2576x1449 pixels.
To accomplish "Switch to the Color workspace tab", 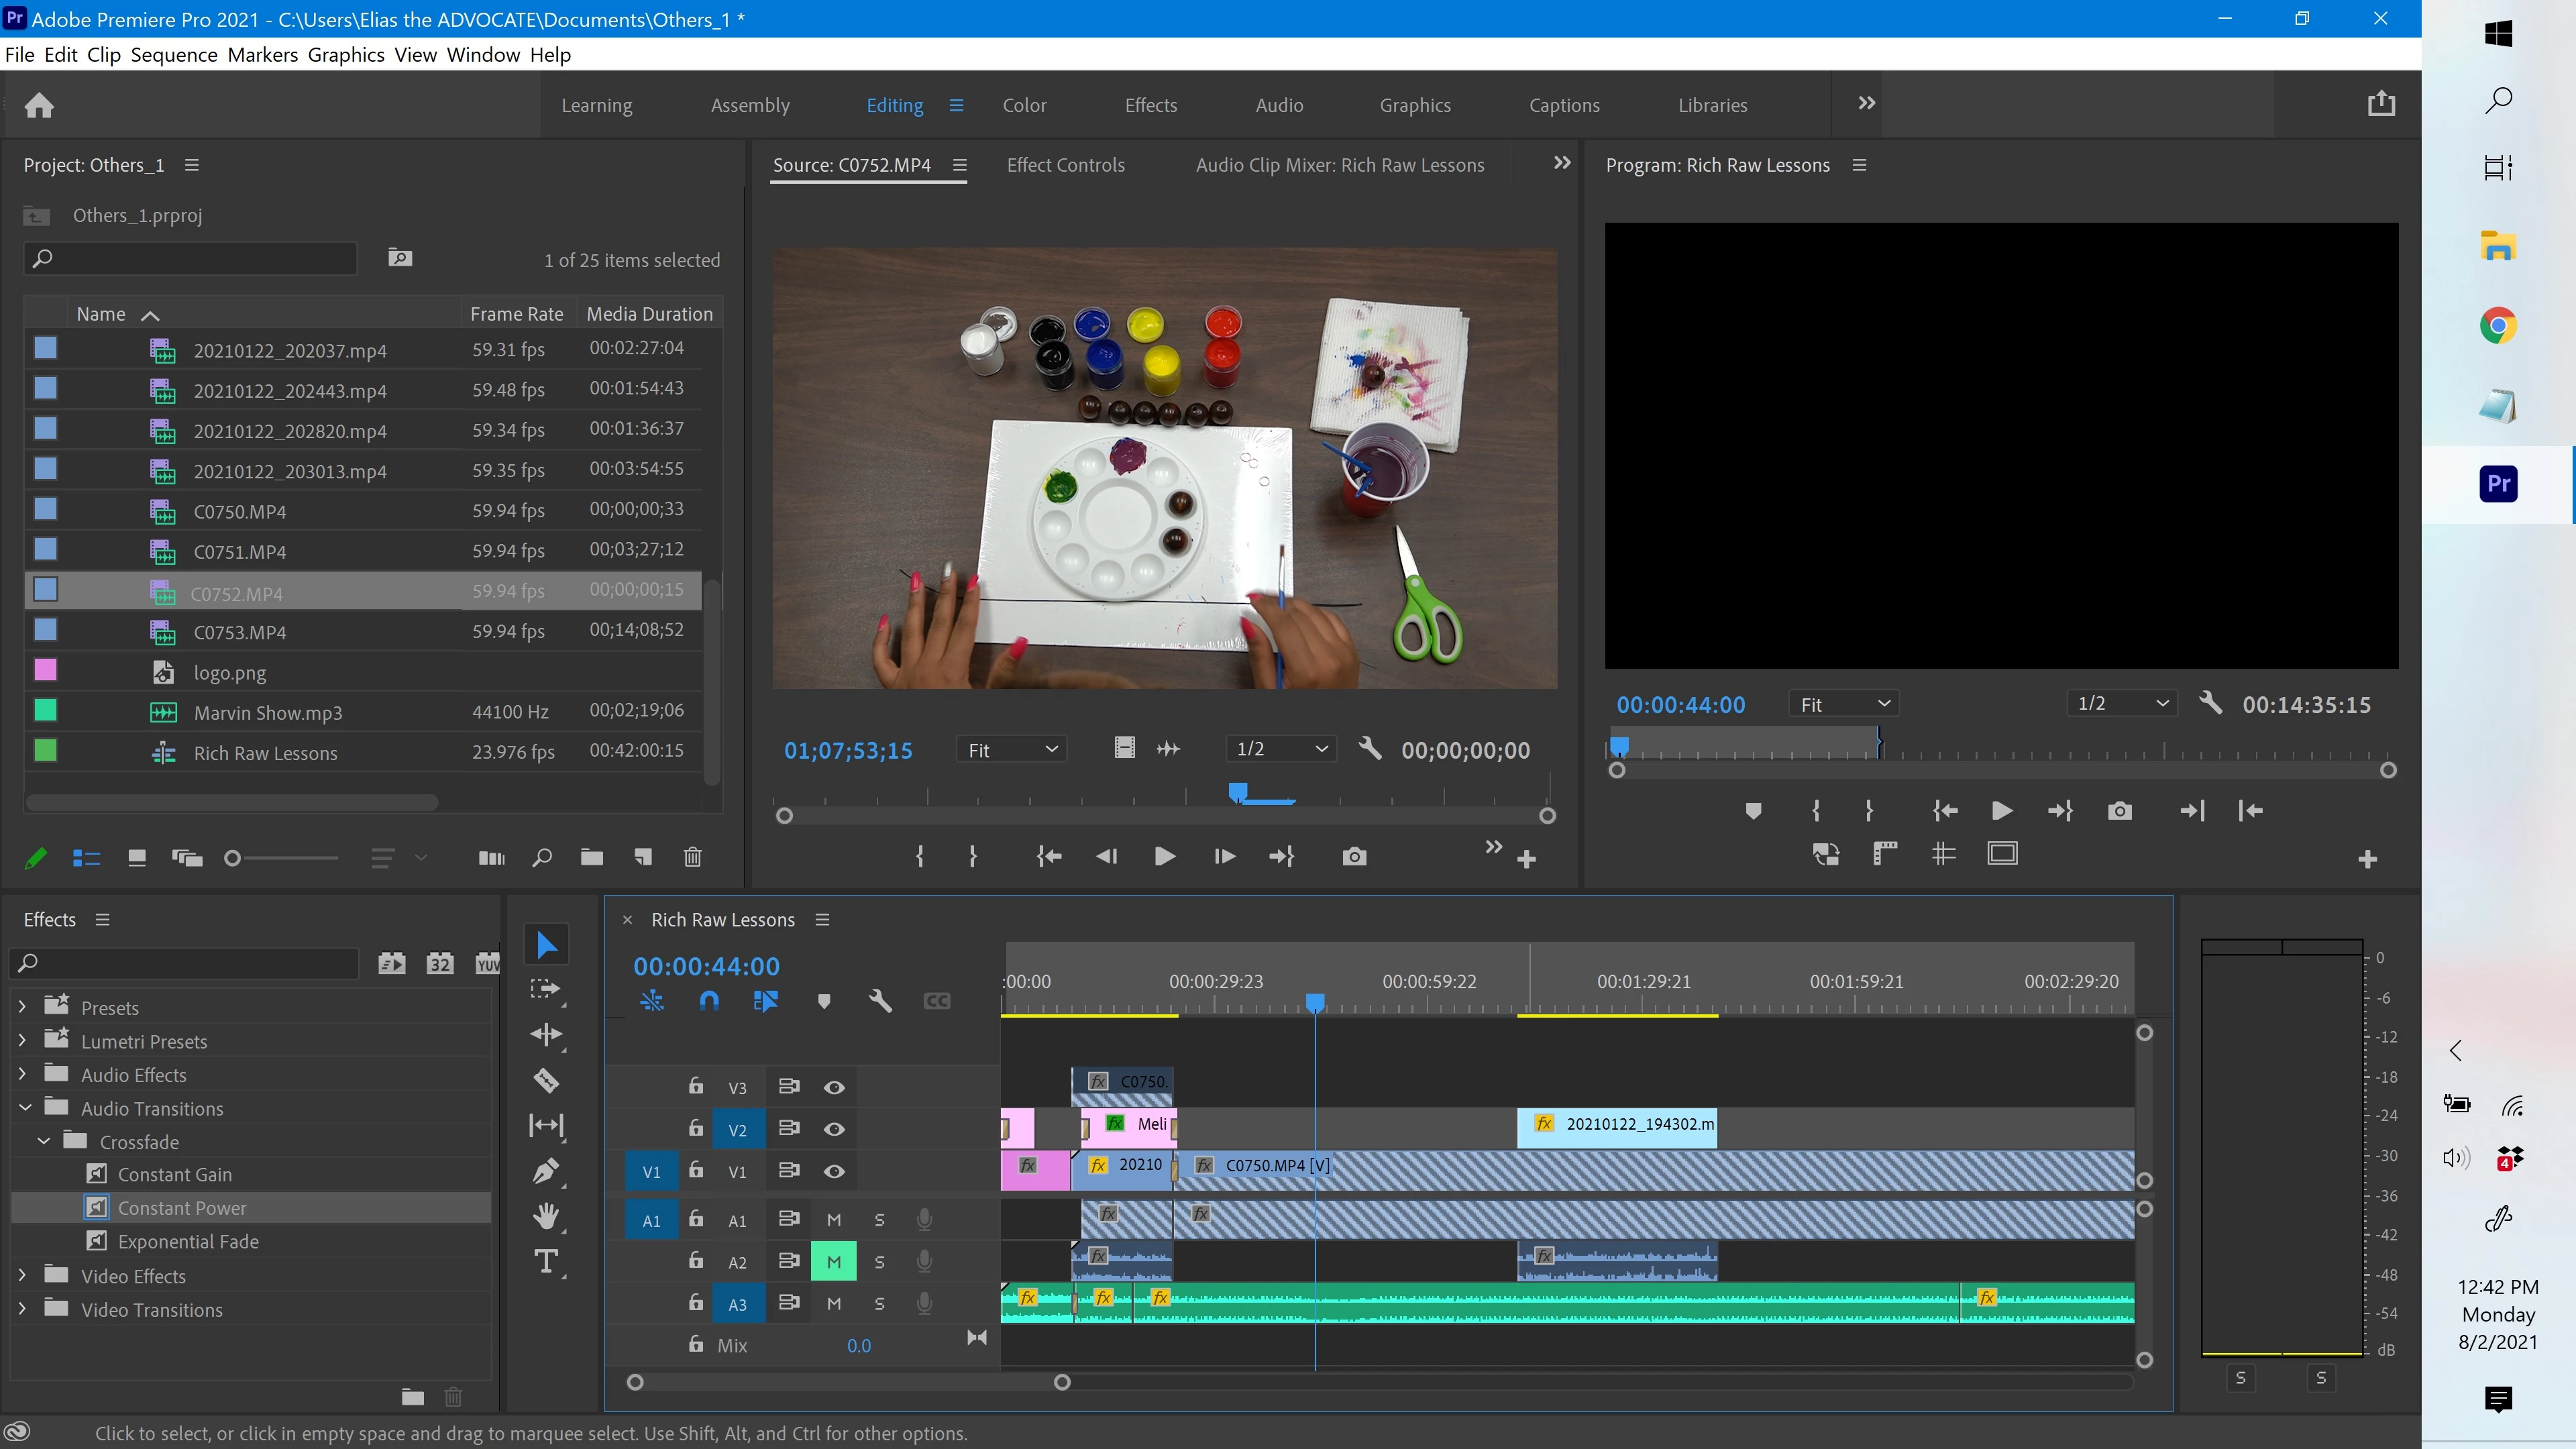I will (x=1024, y=105).
